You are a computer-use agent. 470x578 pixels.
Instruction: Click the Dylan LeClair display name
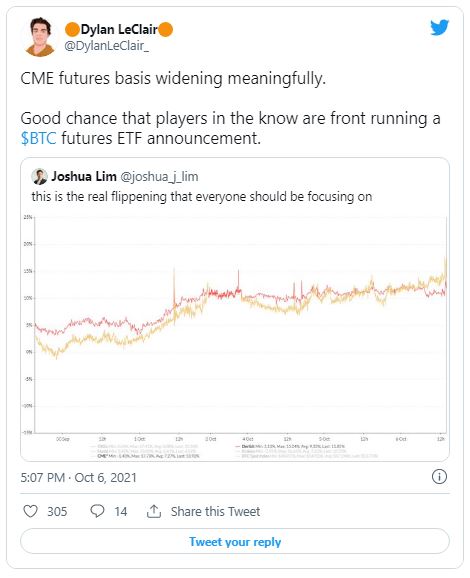(x=119, y=29)
